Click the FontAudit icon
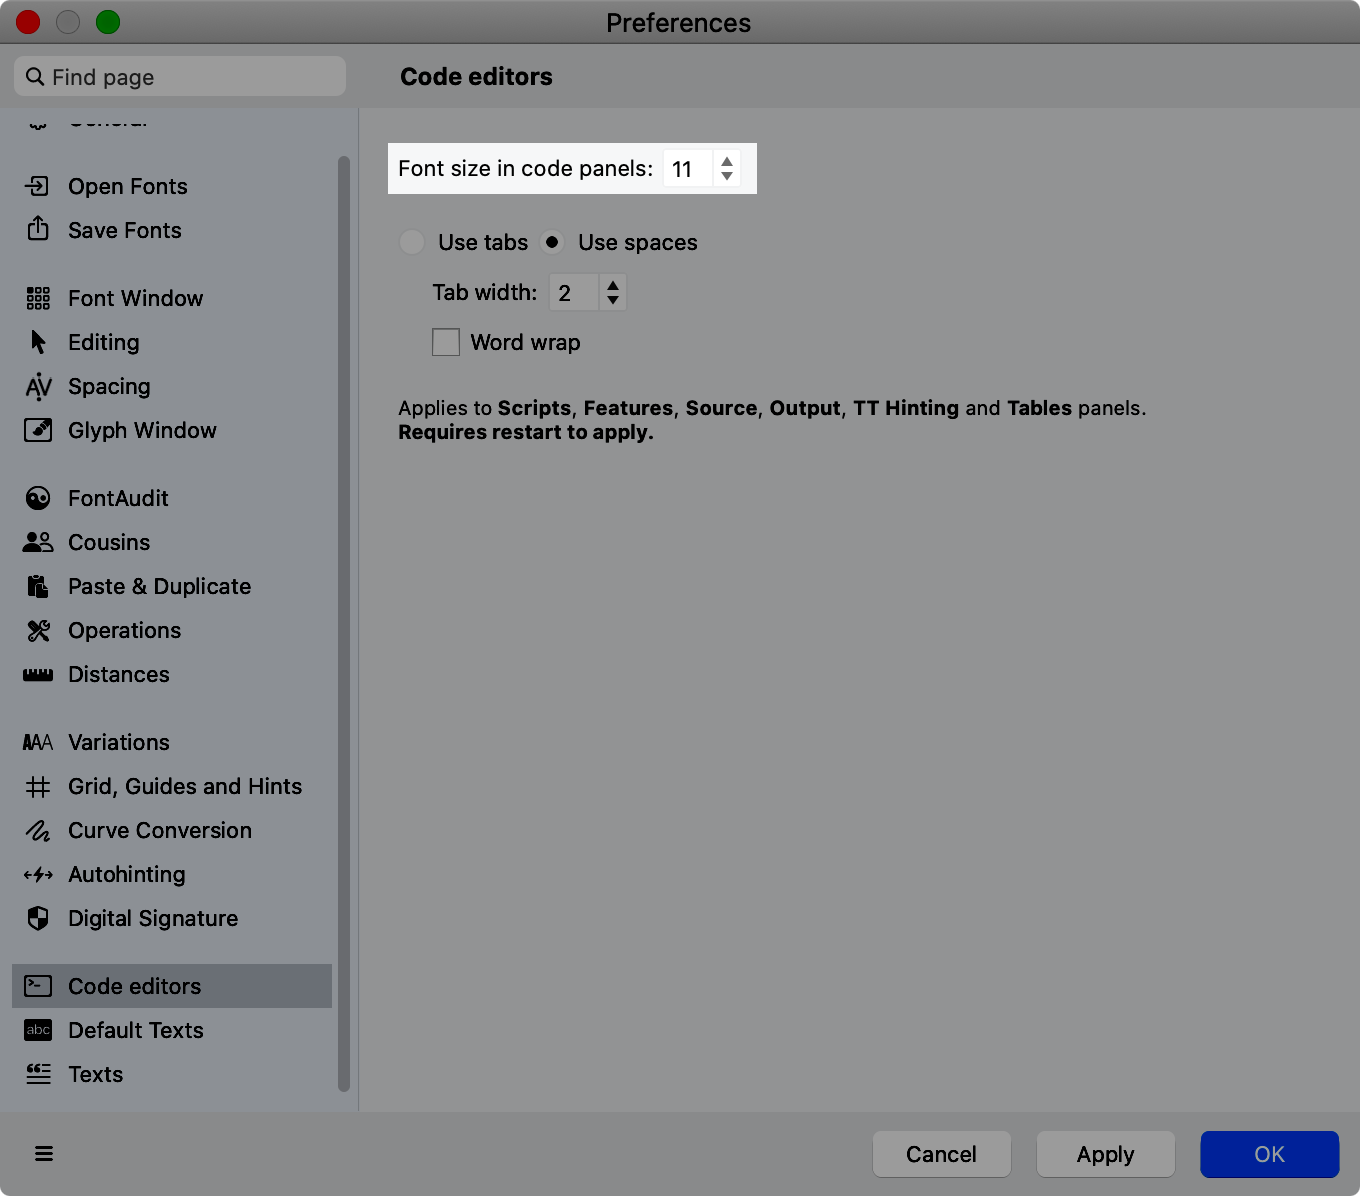 click(38, 498)
